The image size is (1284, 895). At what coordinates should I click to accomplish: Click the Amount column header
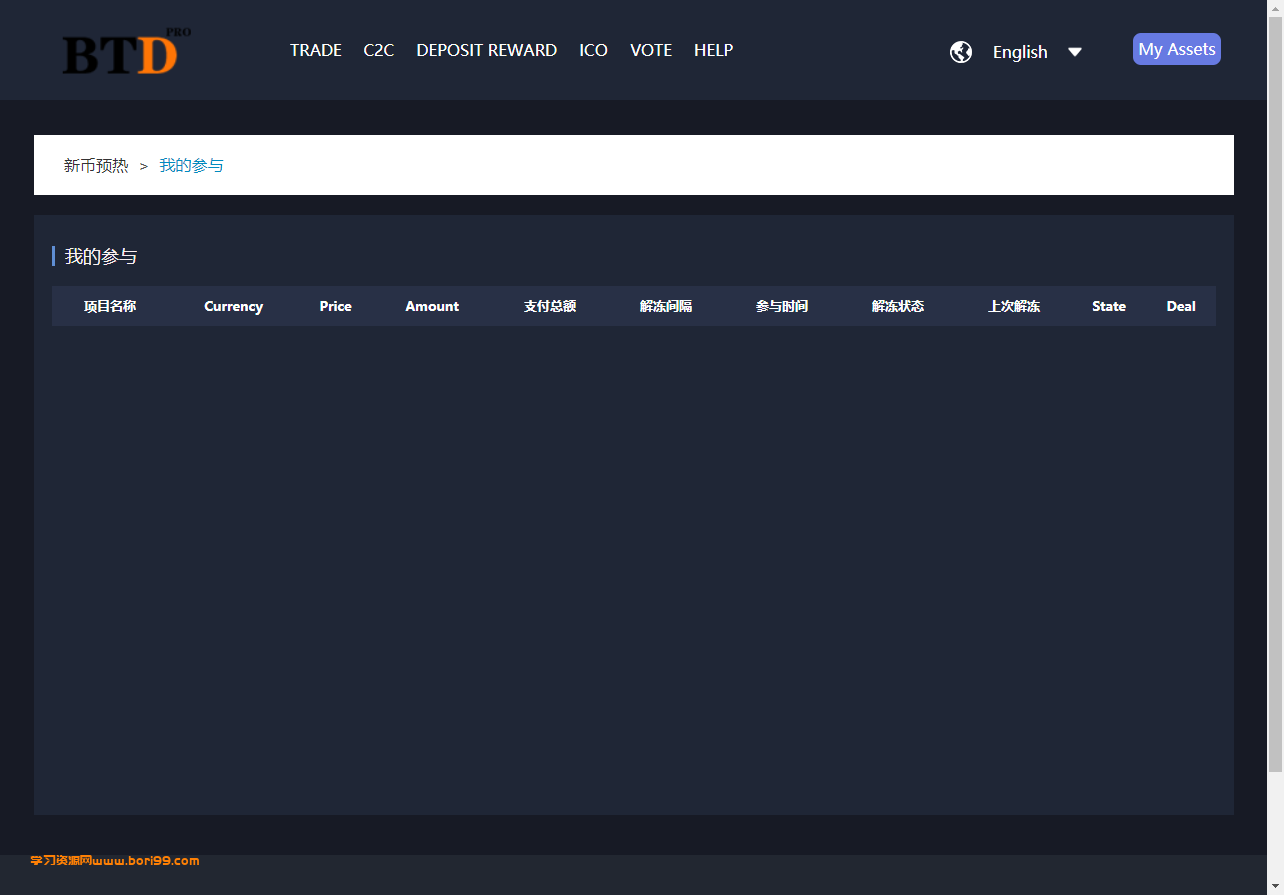pos(432,306)
